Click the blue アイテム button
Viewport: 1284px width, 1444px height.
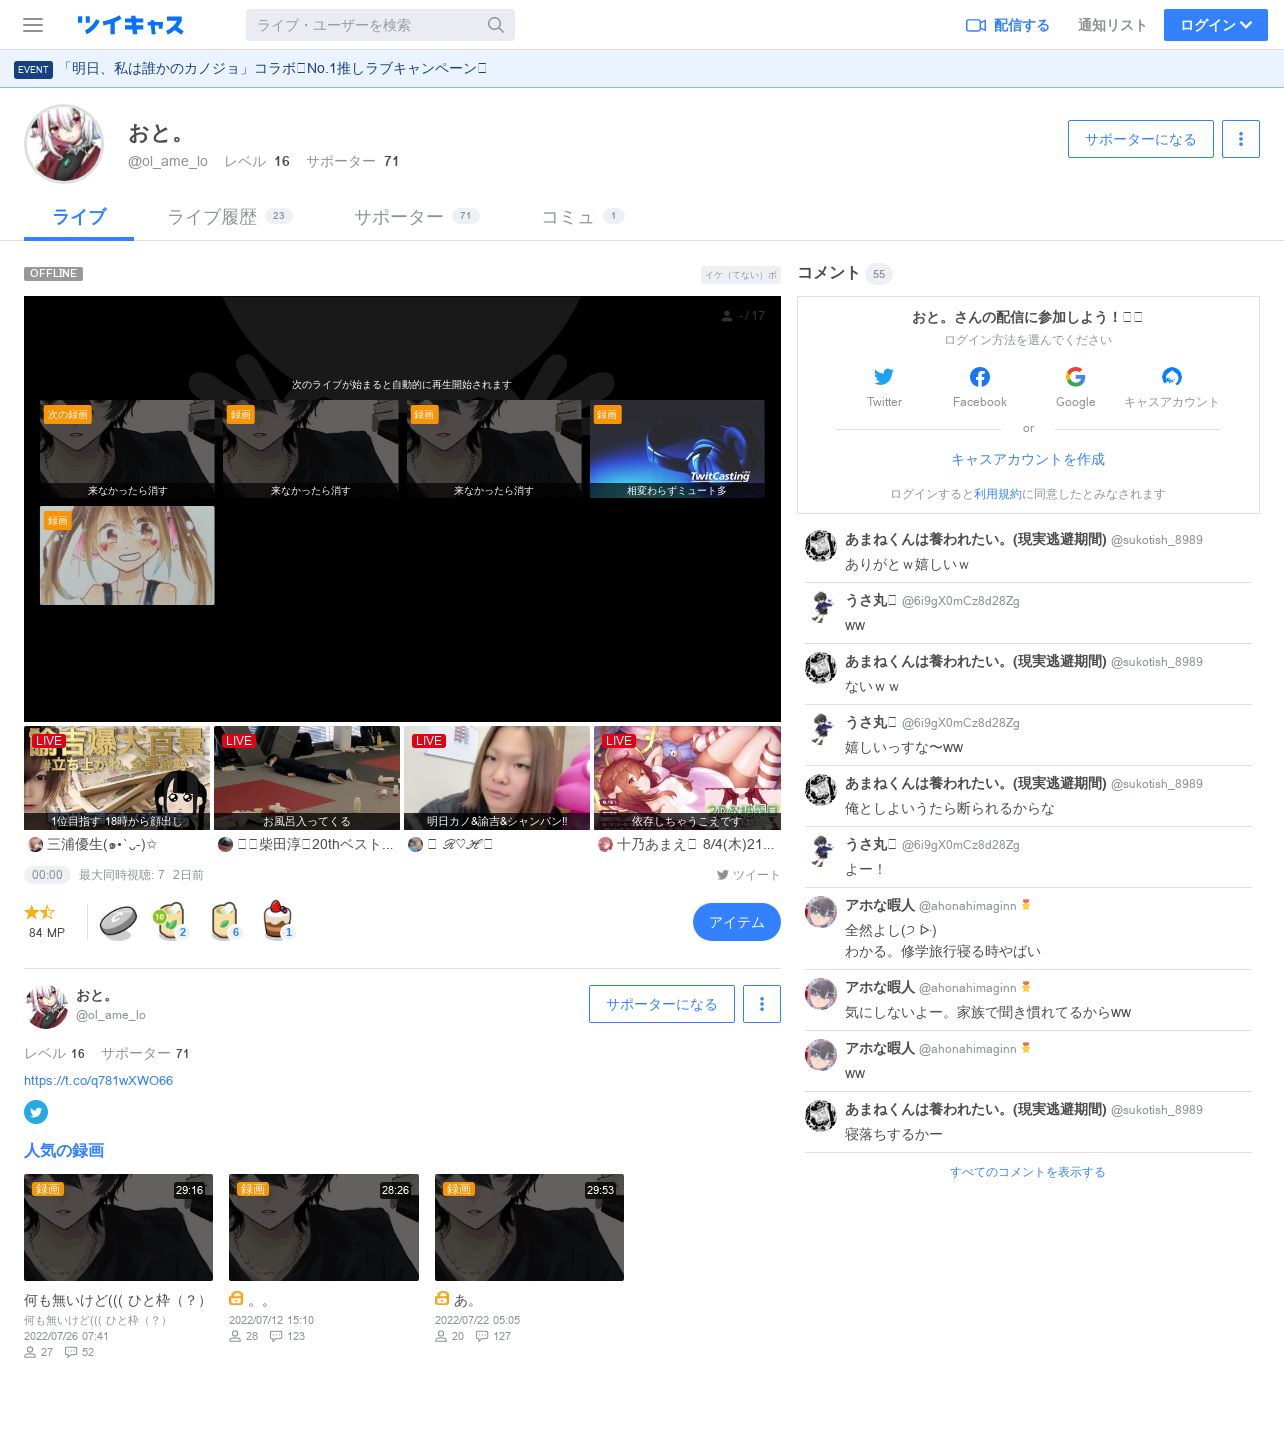coord(737,922)
